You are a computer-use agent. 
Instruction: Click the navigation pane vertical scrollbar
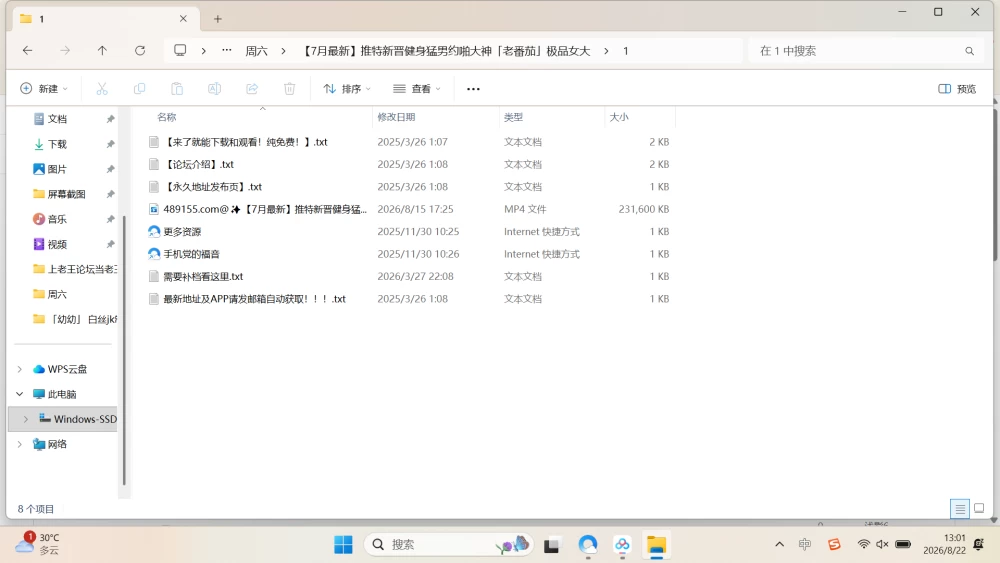(x=124, y=351)
